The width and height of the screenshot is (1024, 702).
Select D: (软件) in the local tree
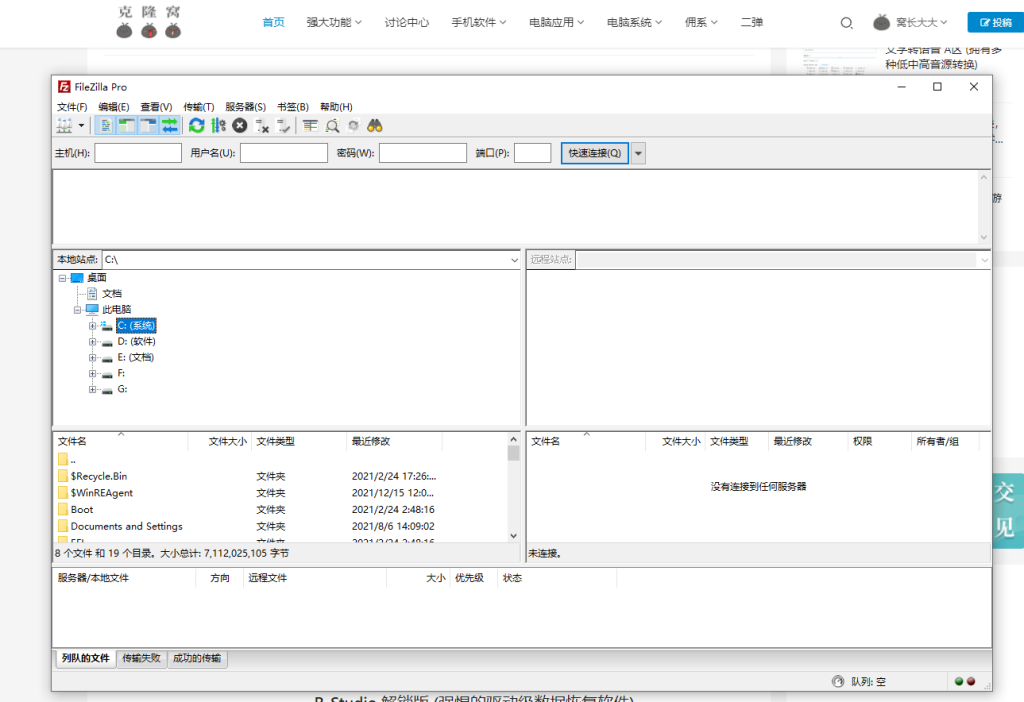pos(136,342)
